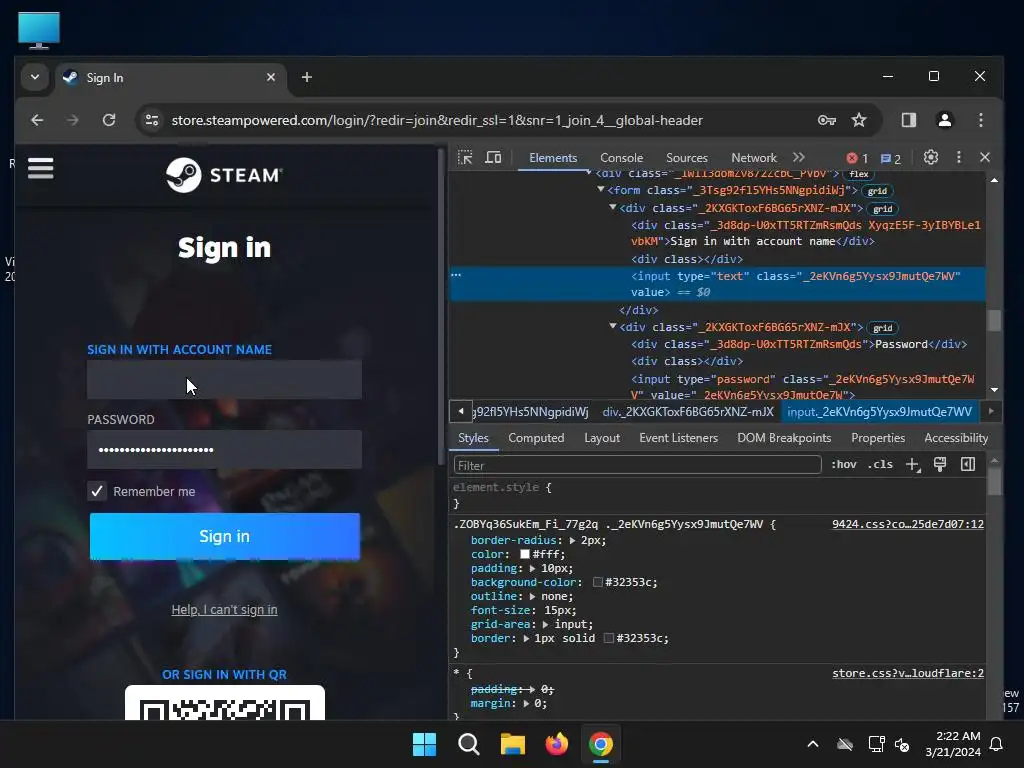Viewport: 1024px width, 768px height.
Task: Toggle the device toolbar icon
Action: point(493,157)
